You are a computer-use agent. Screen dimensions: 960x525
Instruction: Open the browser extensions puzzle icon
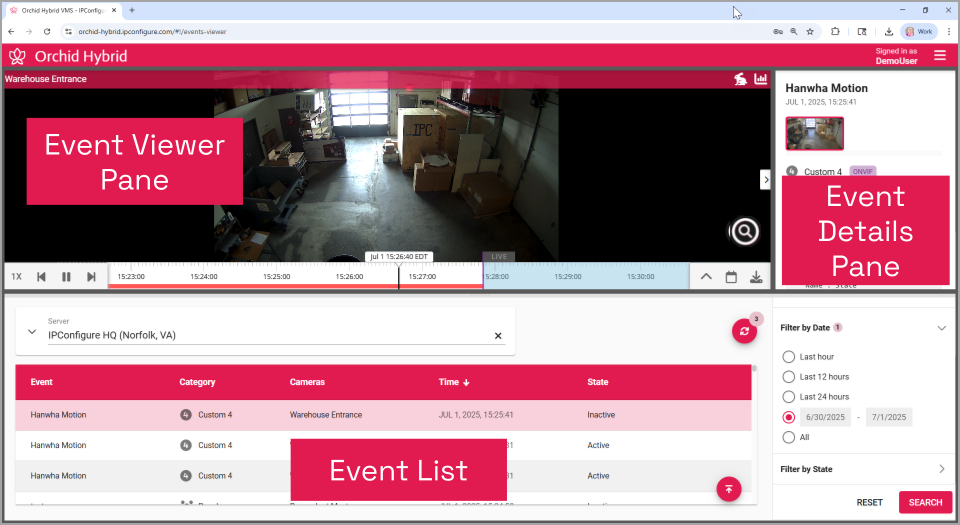coord(835,31)
